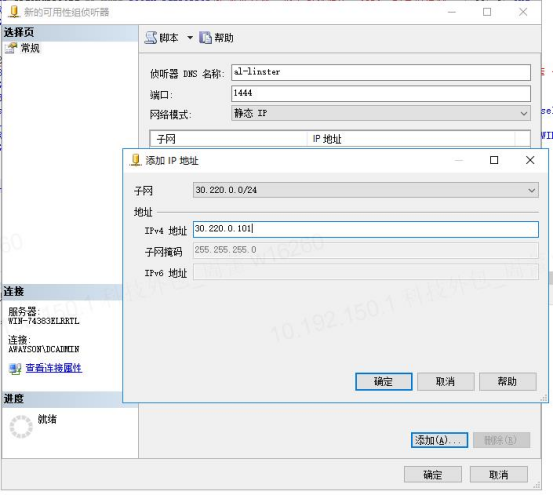Click the 脚本 script icon in toolbar
The image size is (554, 496).
pos(151,37)
